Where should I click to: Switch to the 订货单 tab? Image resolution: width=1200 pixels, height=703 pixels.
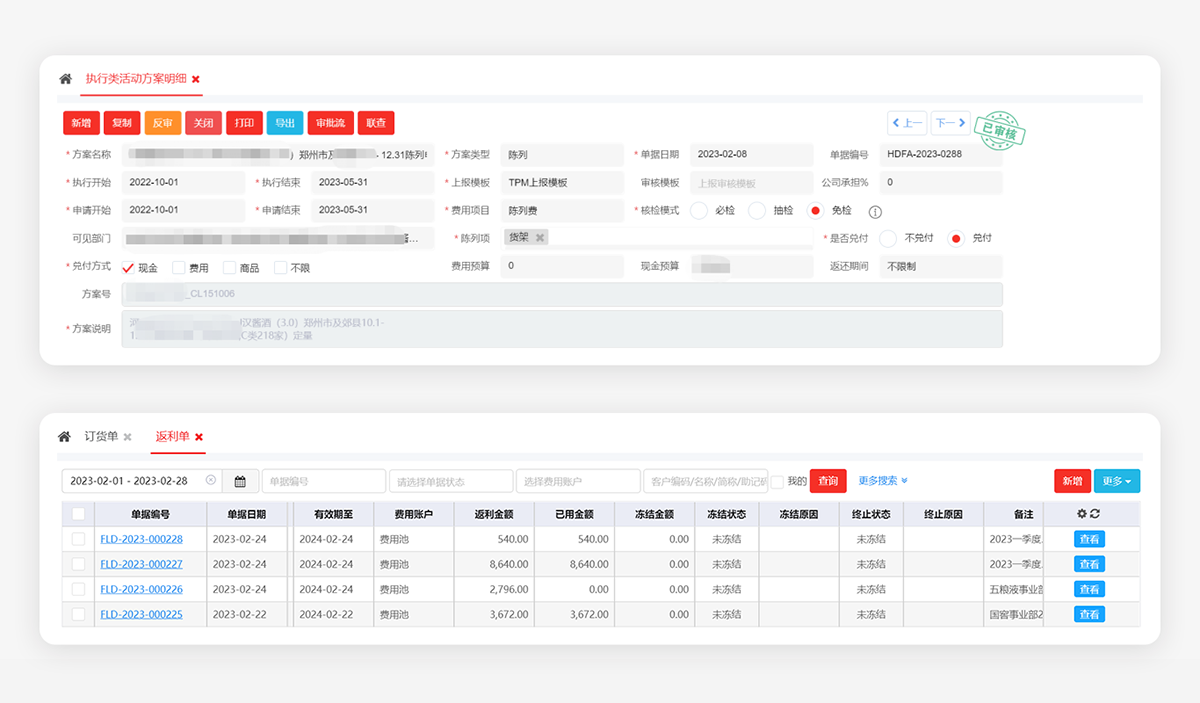coord(101,437)
